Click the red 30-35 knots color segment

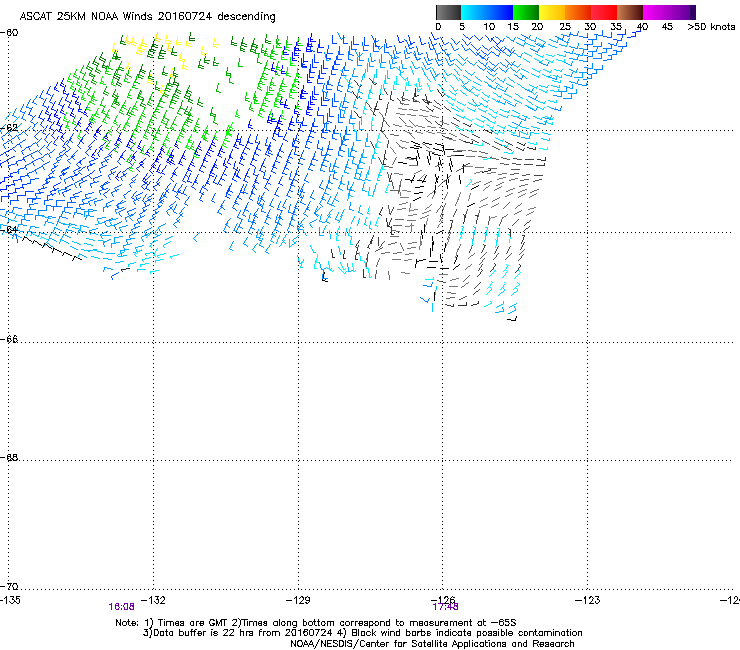coord(604,12)
